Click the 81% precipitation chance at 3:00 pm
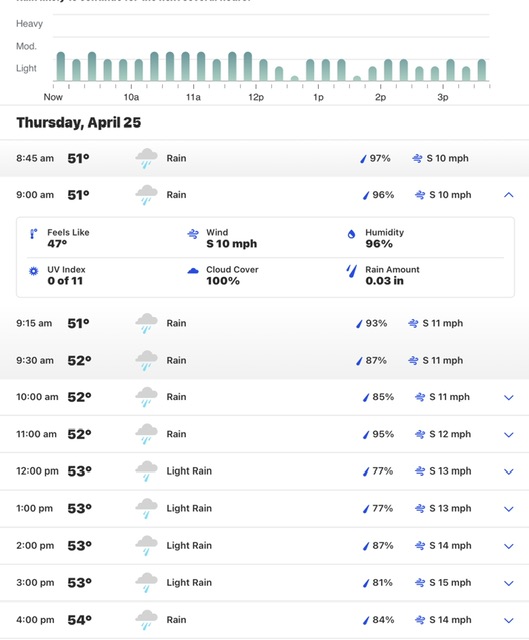 (x=382, y=583)
